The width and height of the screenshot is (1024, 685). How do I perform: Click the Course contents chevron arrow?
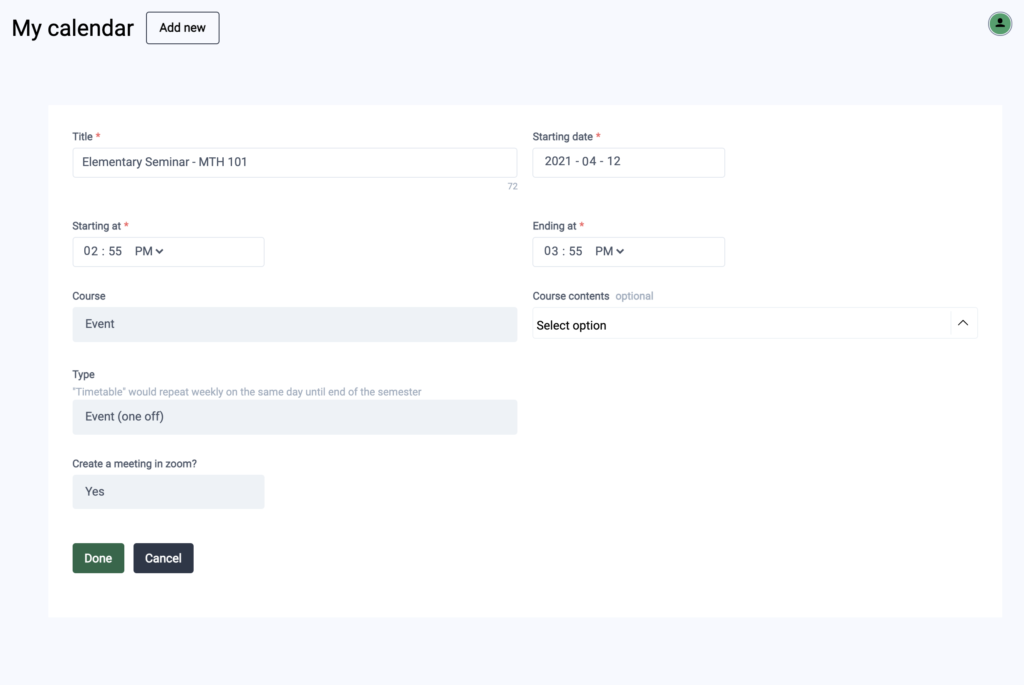963,323
